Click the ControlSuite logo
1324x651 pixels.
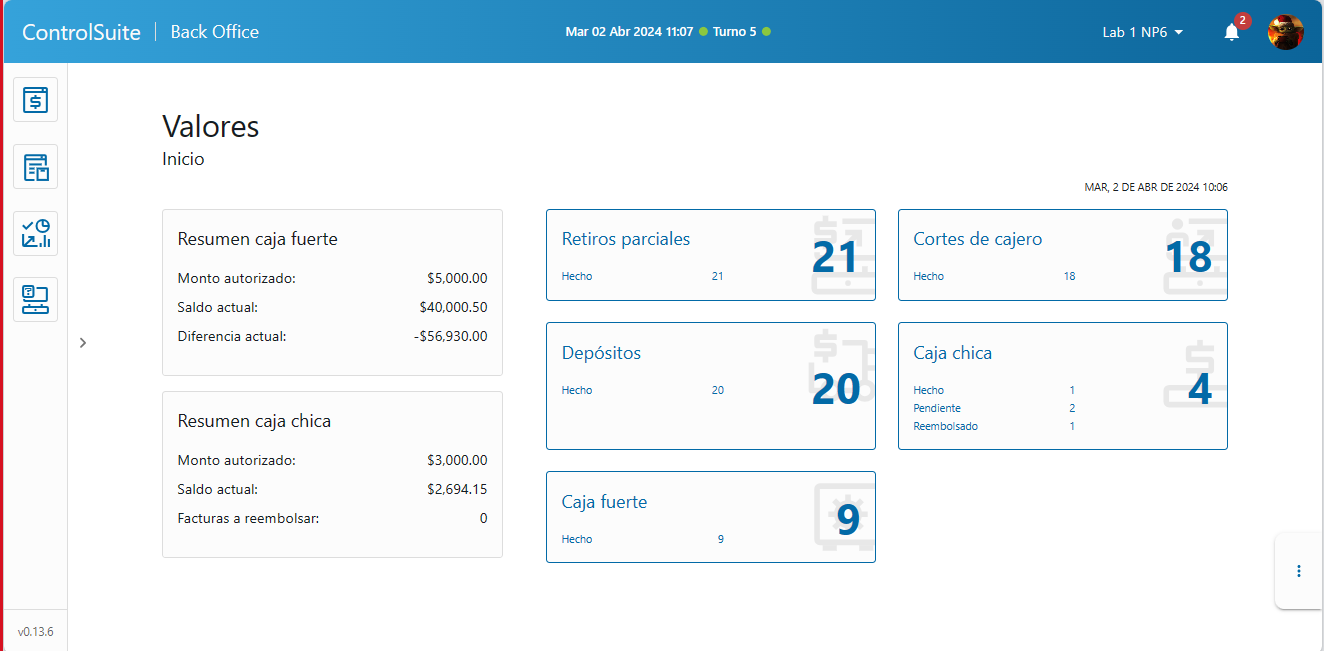(81, 32)
